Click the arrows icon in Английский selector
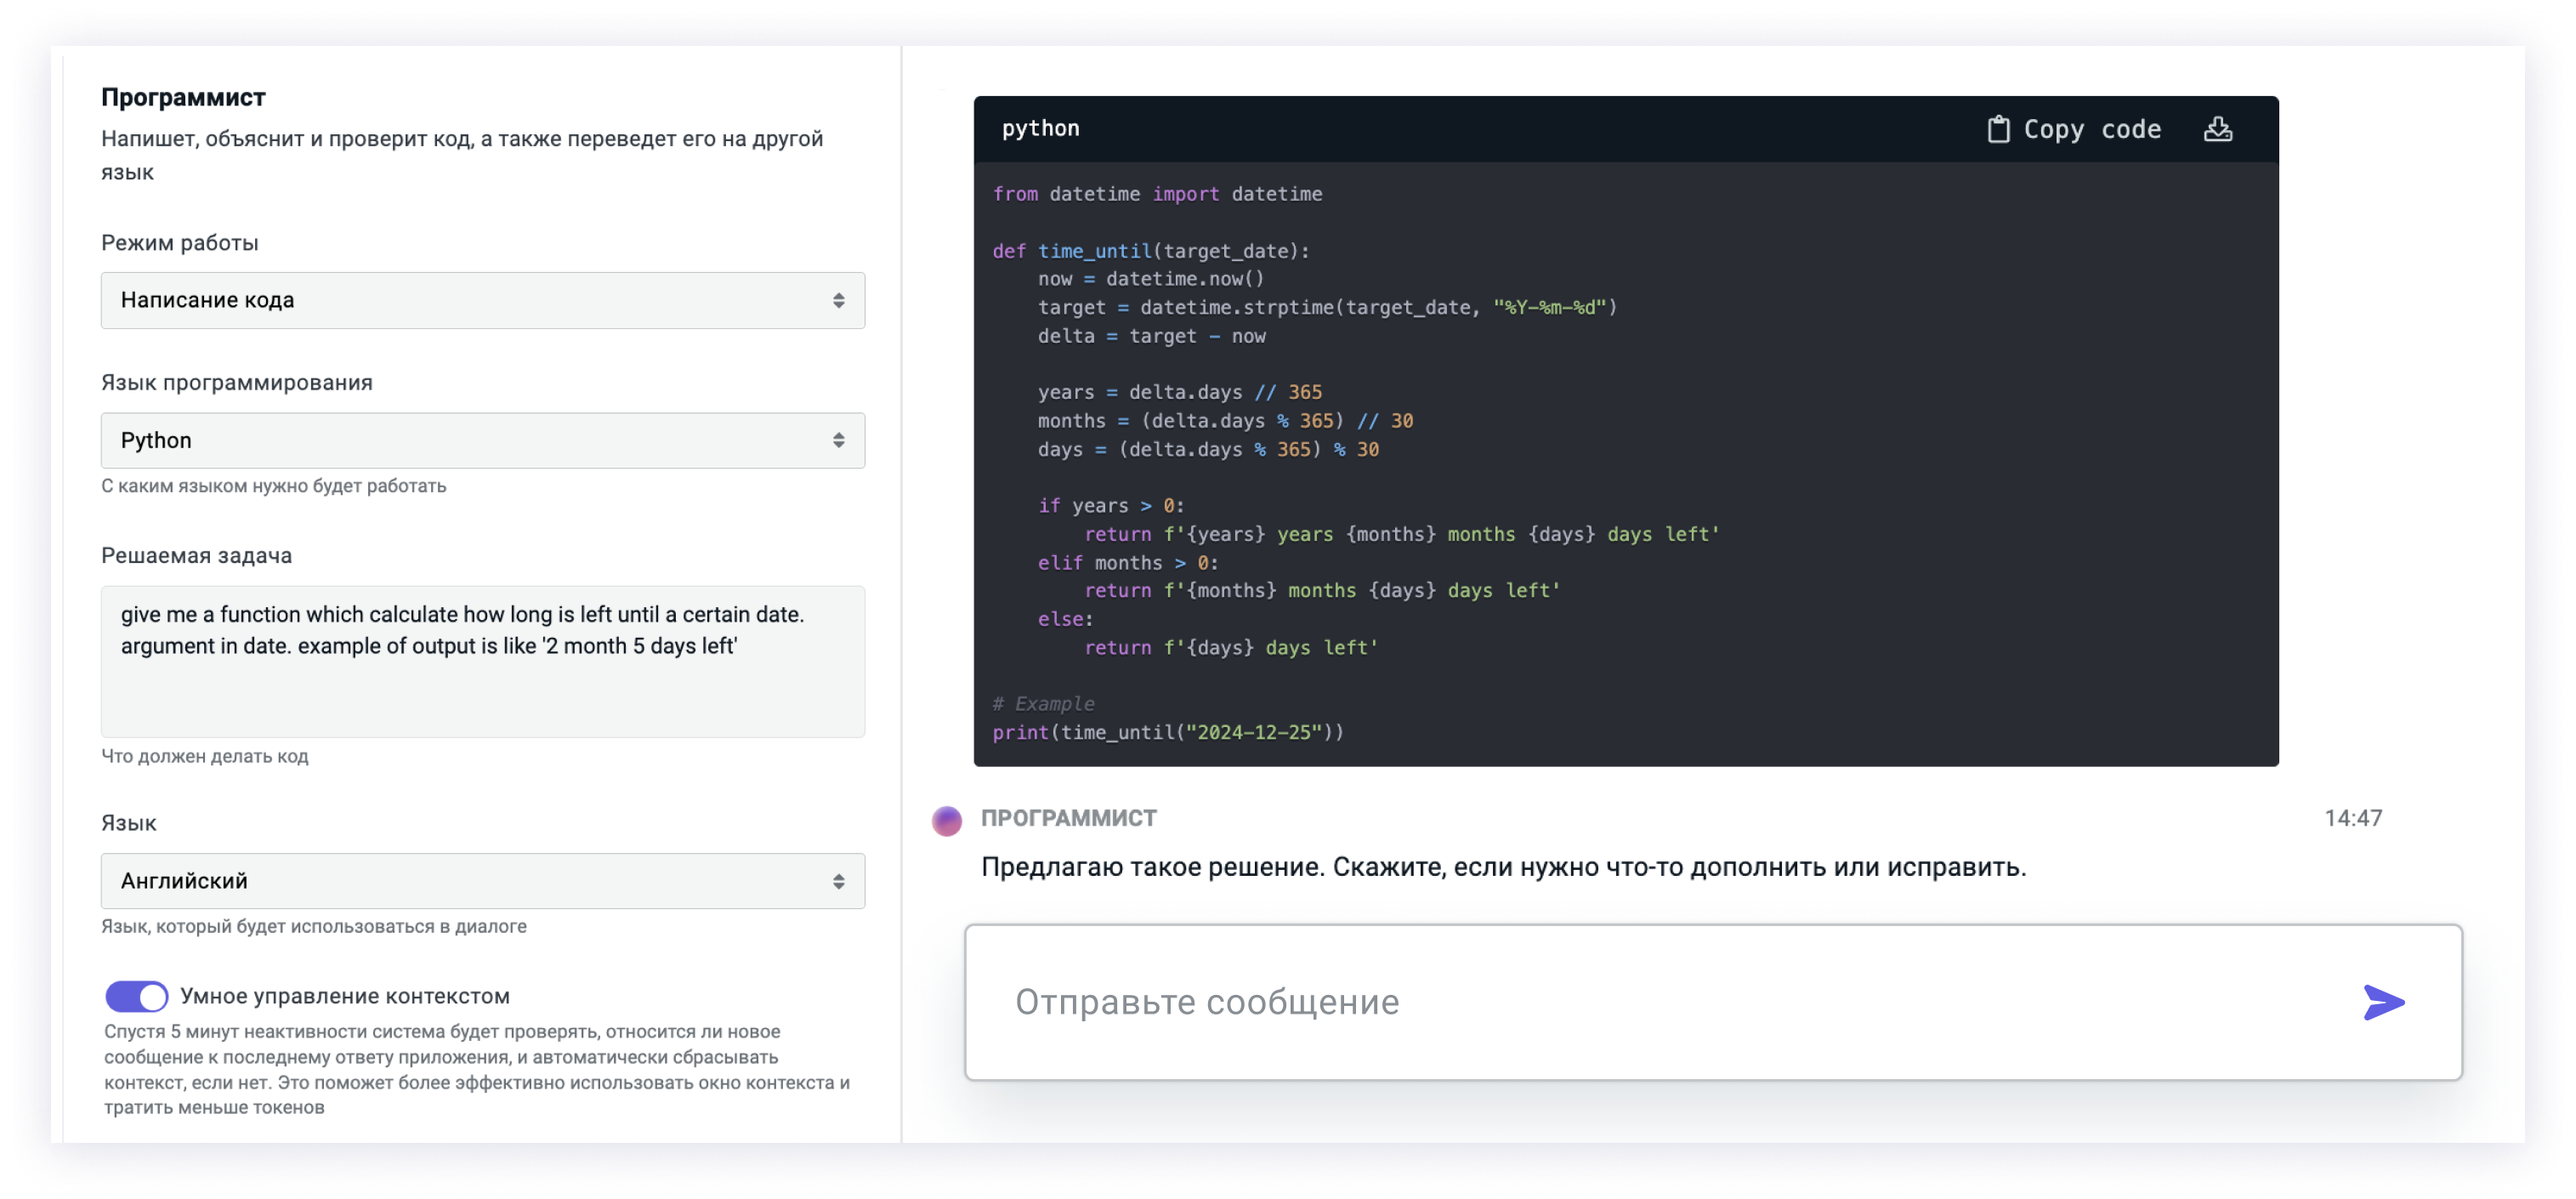The width and height of the screenshot is (2576, 1199). coord(838,881)
